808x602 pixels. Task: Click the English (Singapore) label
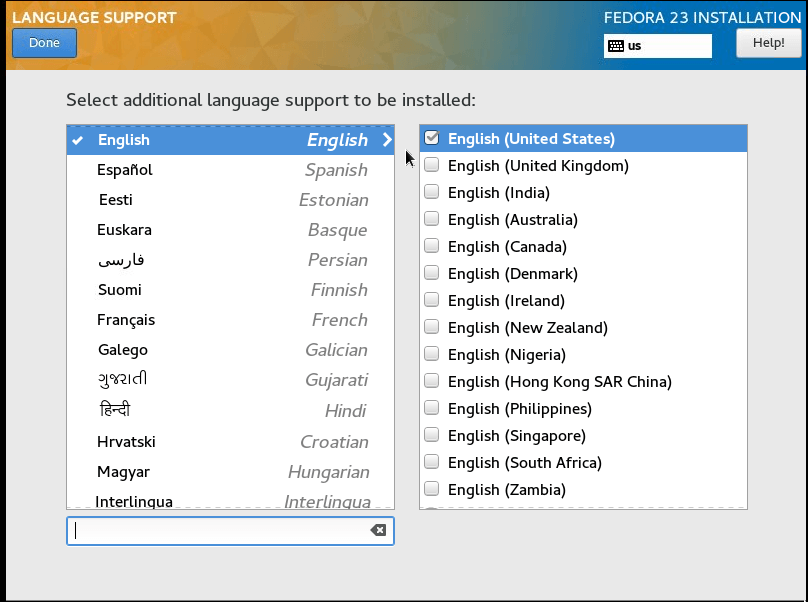click(x=517, y=436)
